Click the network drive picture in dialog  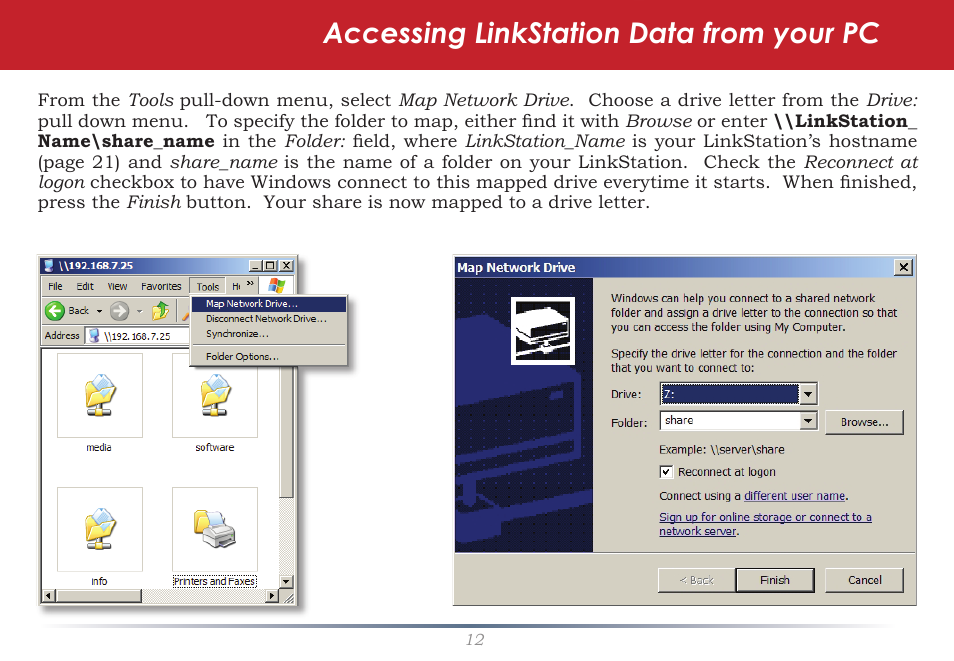[543, 331]
